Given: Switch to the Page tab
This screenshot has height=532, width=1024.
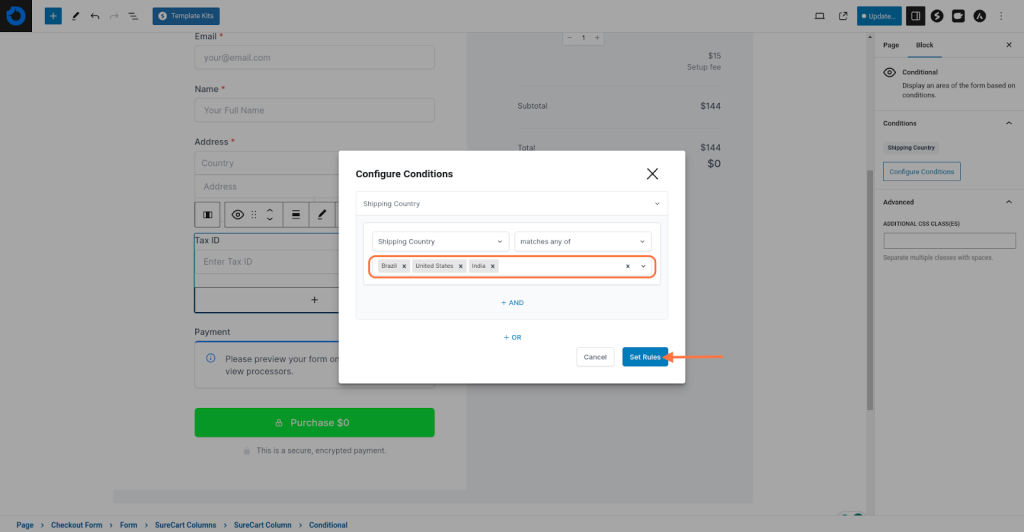Looking at the screenshot, I should point(890,45).
